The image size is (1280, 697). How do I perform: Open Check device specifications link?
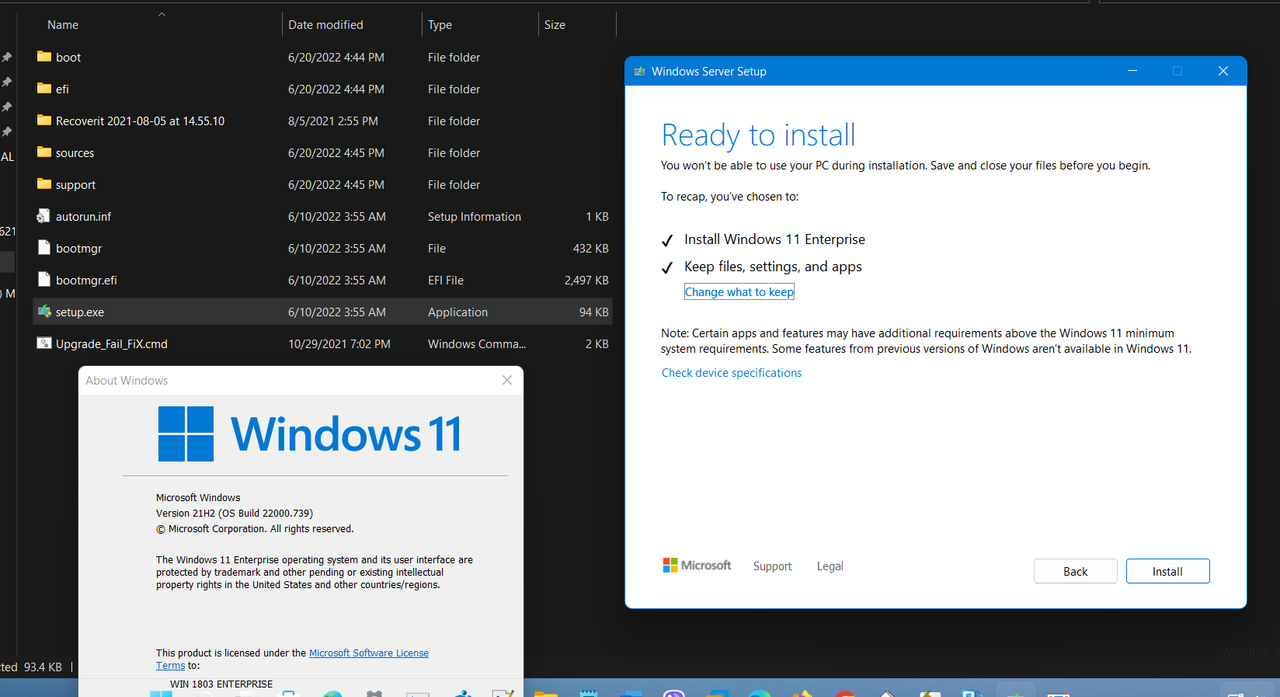tap(732, 373)
